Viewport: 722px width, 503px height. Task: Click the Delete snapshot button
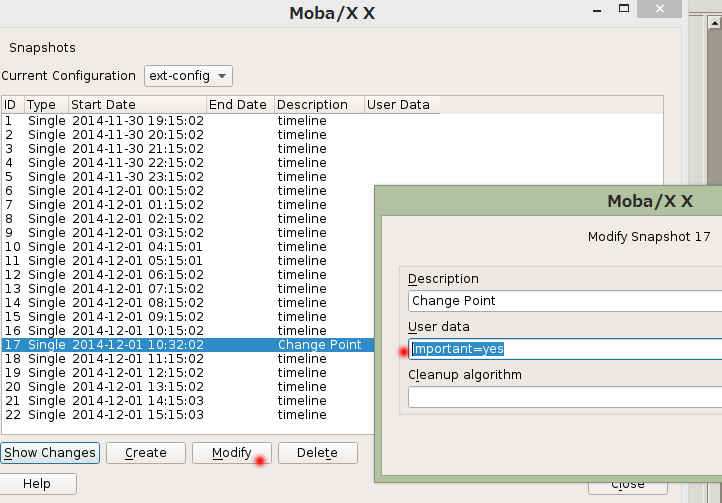point(318,453)
